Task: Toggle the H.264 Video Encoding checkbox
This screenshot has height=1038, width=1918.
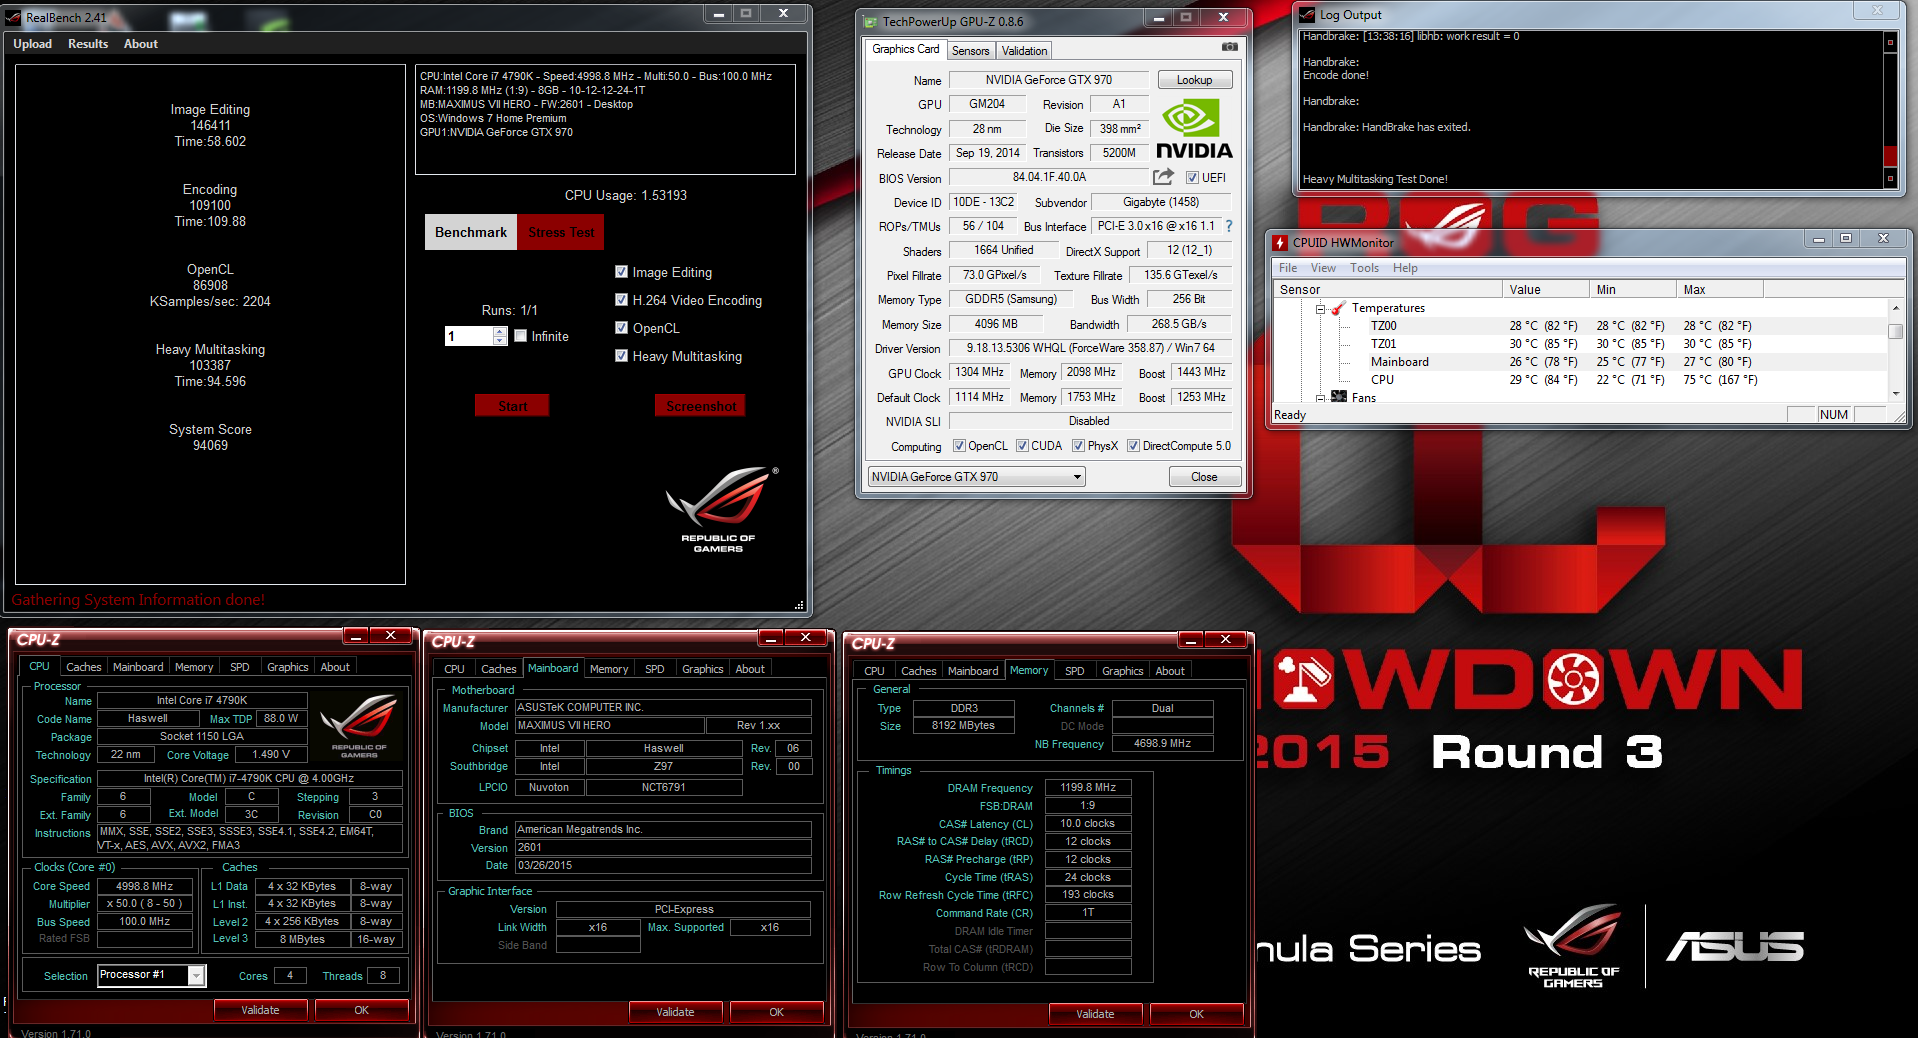Action: tap(621, 300)
